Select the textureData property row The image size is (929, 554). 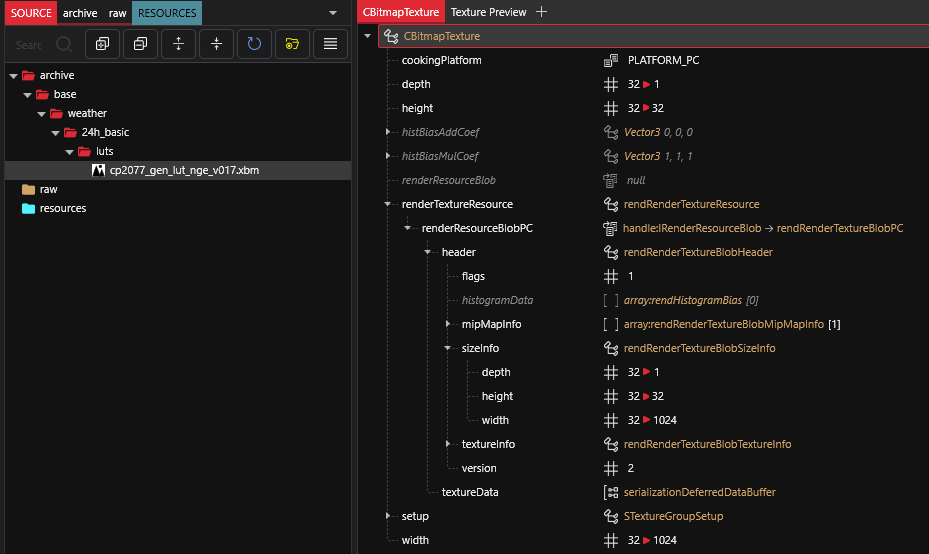click(x=470, y=492)
